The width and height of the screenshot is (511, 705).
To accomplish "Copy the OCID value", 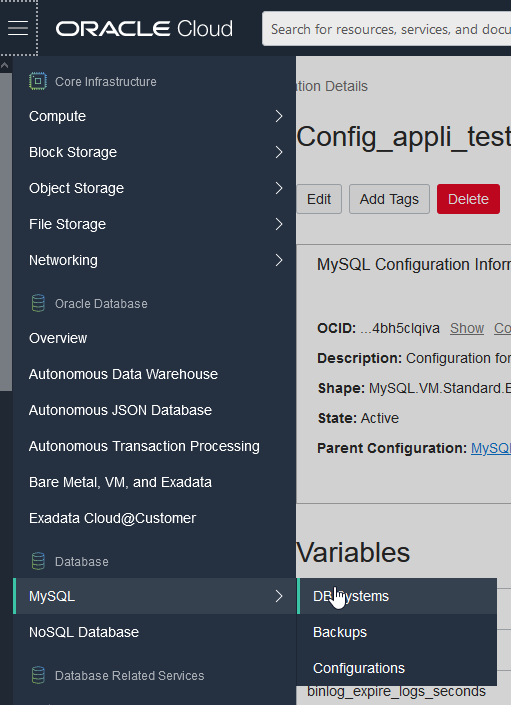I will point(502,328).
